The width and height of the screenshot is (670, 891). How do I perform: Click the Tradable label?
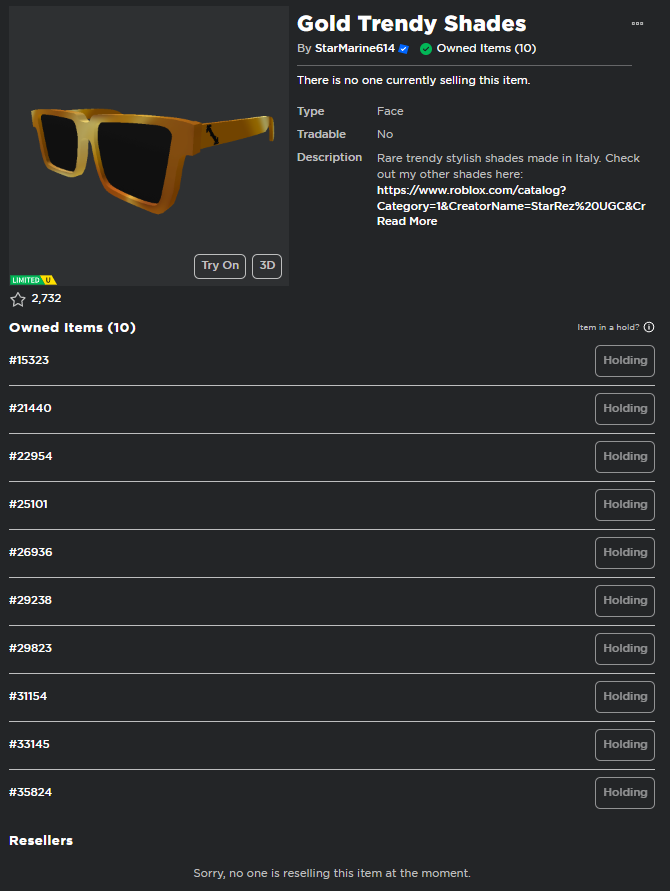coord(321,134)
